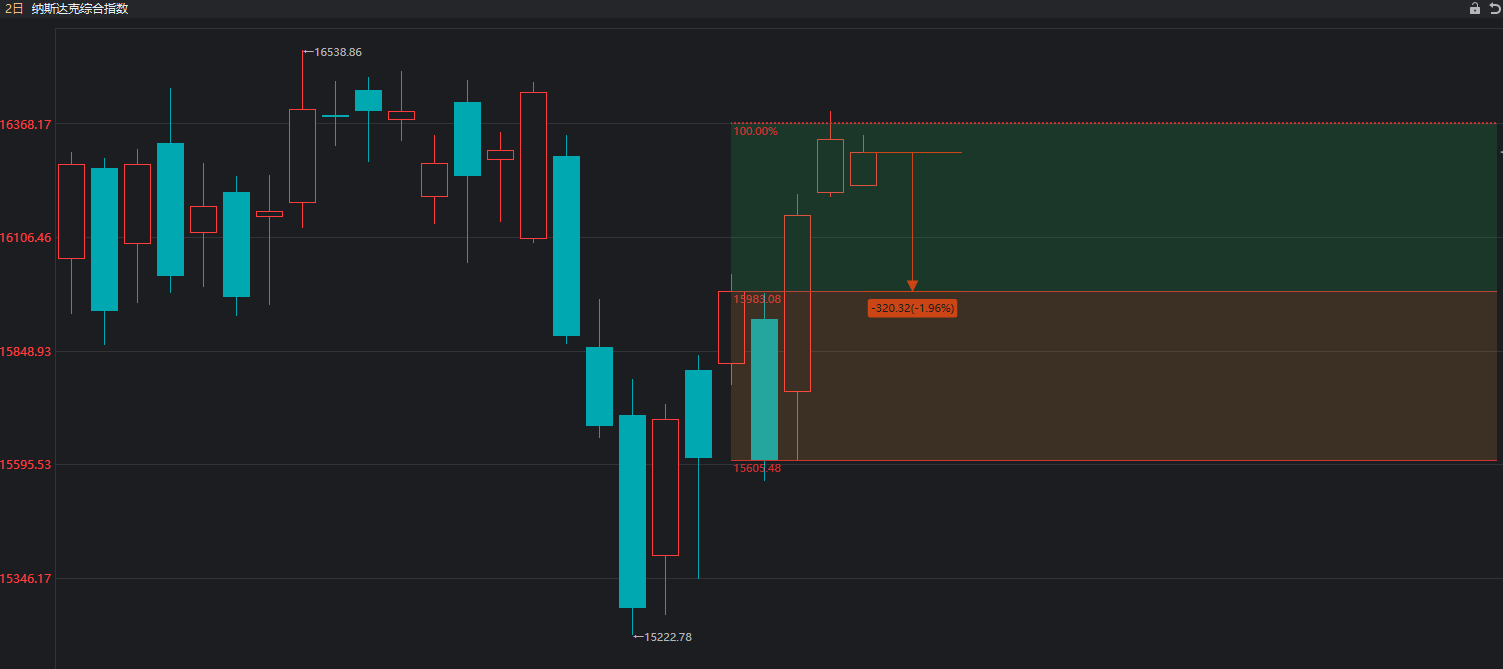Screen dimensions: 1503x669
Task: Click the 纳斯达克综合指数 title
Action: point(80,9)
